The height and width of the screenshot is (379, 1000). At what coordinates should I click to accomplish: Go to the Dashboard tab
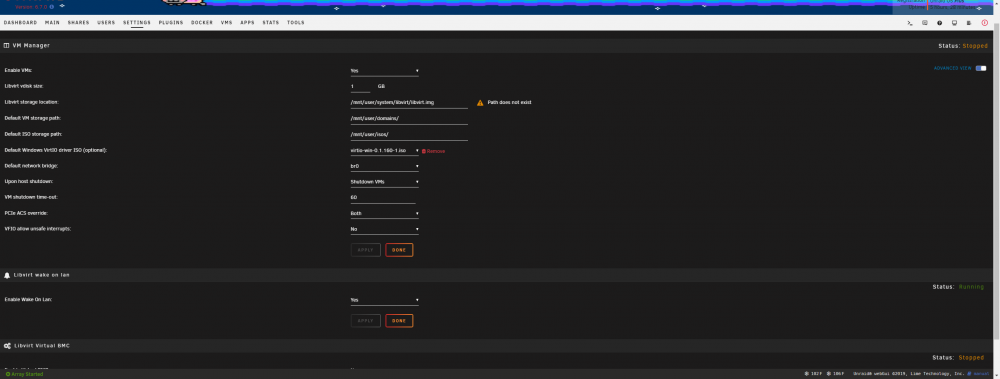[x=20, y=22]
